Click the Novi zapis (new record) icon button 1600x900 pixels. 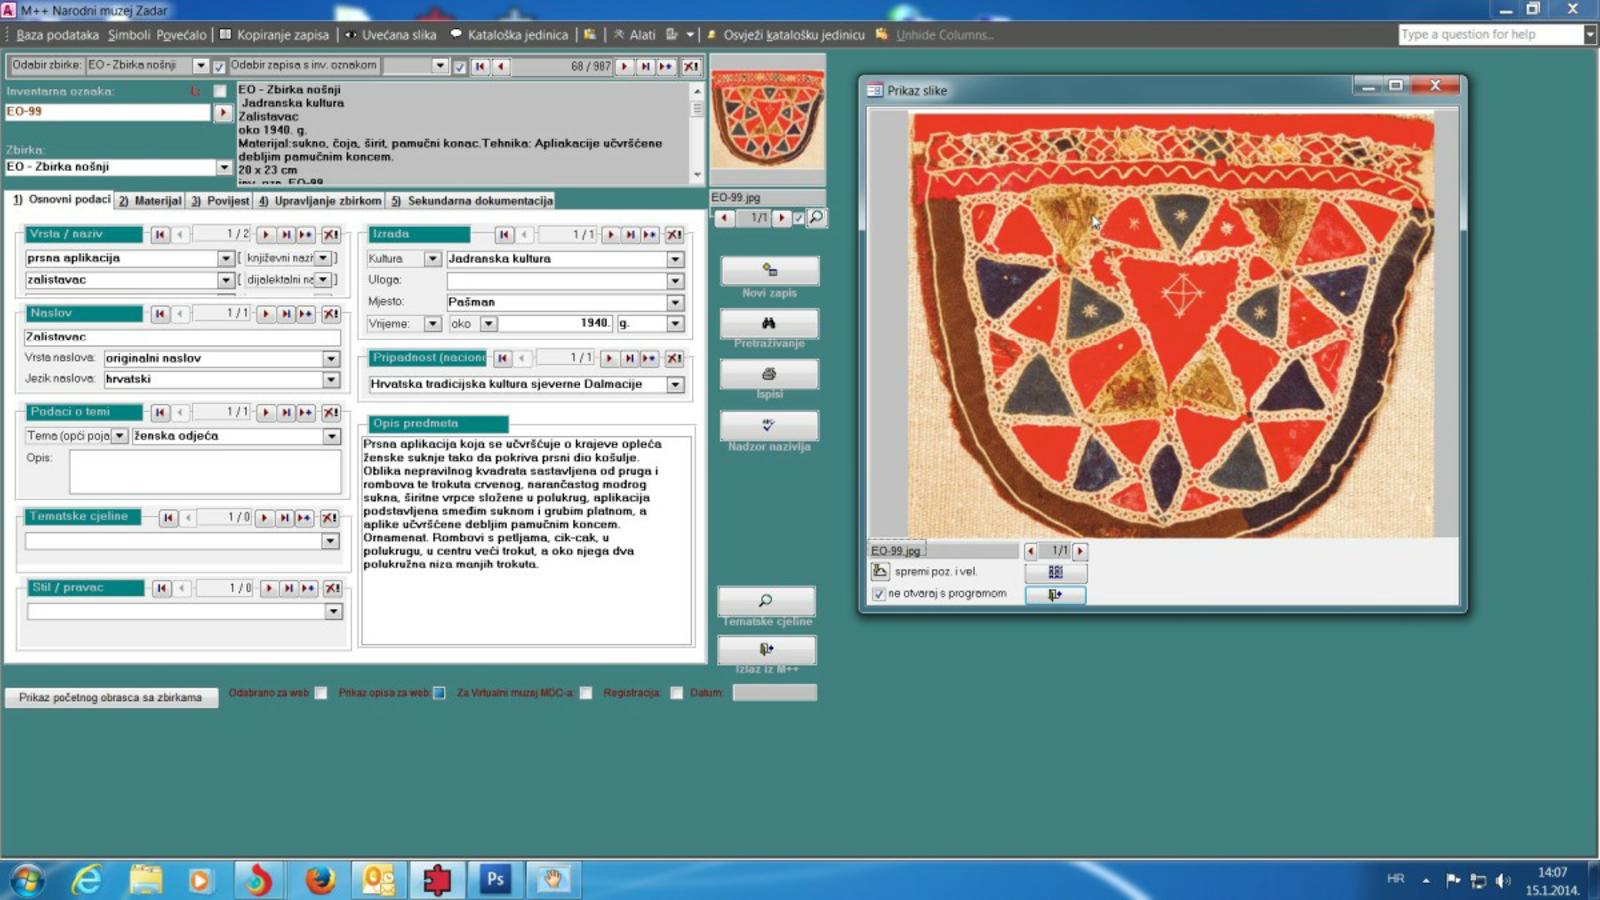769,270
